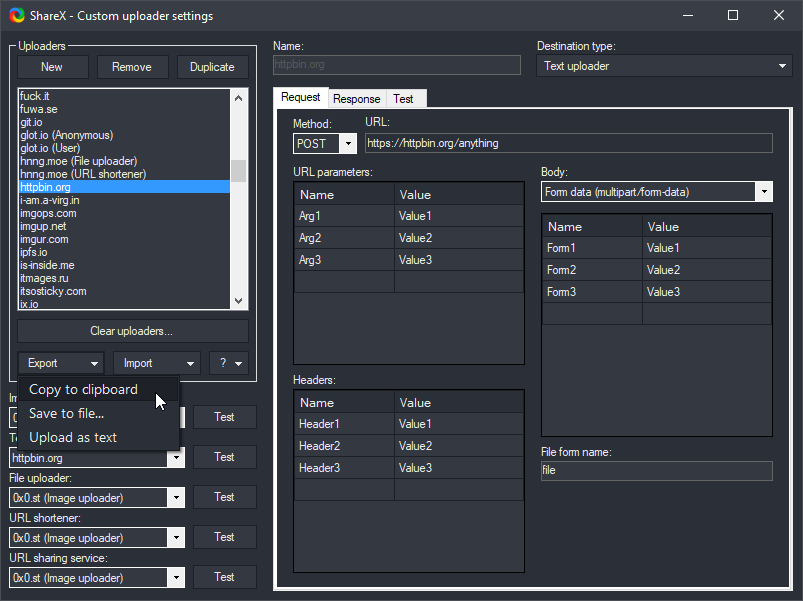Image resolution: width=803 pixels, height=601 pixels.
Task: Open the Test tab
Action: [404, 99]
